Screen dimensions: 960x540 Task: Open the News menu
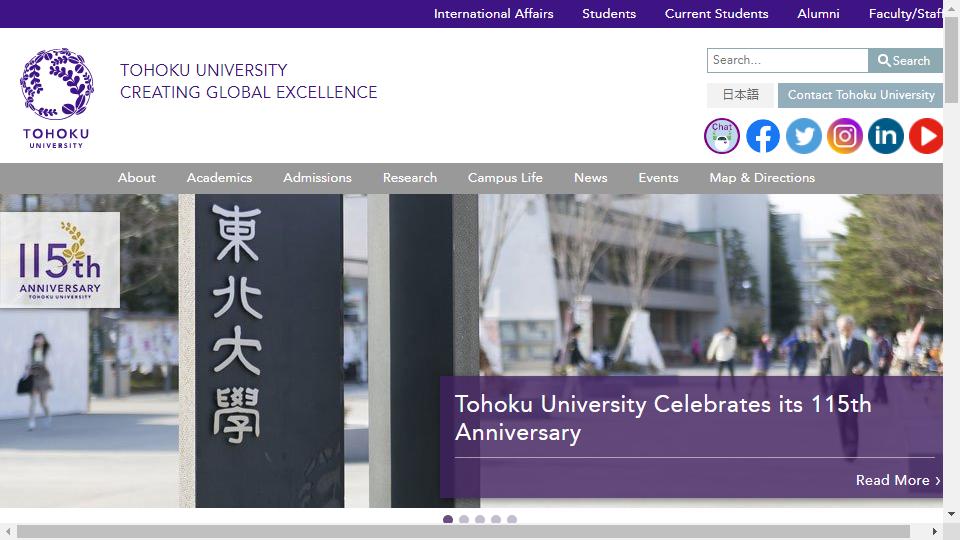pyautogui.click(x=590, y=178)
